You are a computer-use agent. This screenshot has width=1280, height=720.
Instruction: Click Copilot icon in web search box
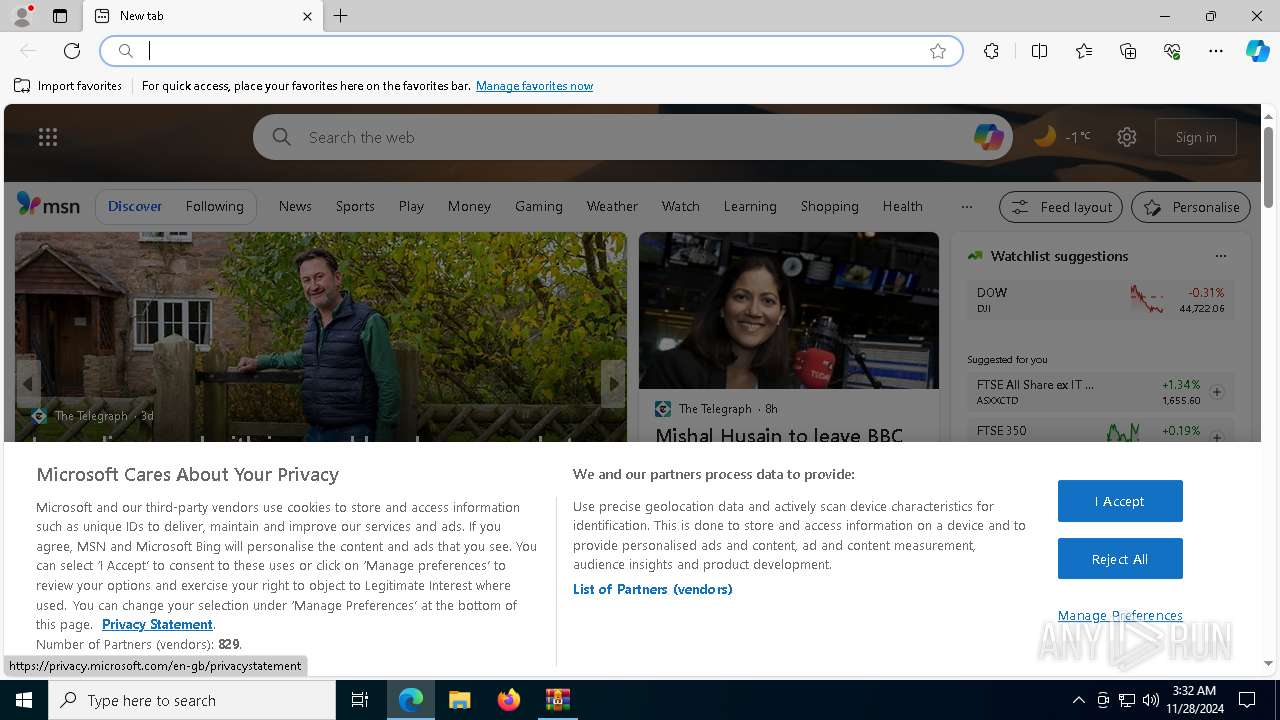tap(988, 137)
